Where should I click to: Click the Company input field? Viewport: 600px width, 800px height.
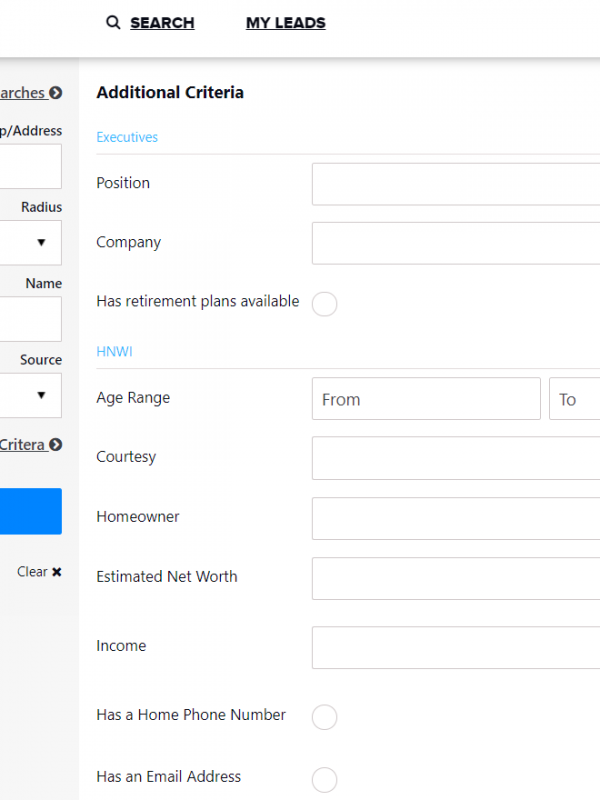click(455, 243)
